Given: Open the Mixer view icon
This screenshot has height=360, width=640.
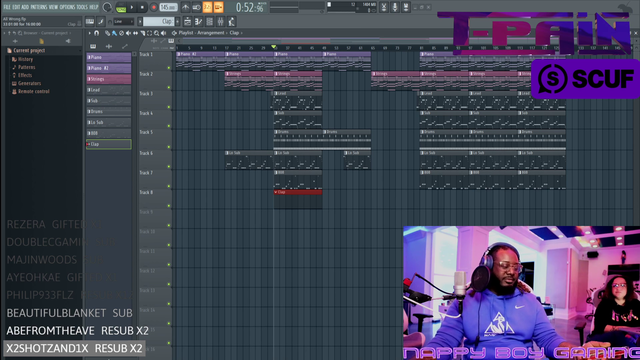Looking at the screenshot, I should pos(220,22).
